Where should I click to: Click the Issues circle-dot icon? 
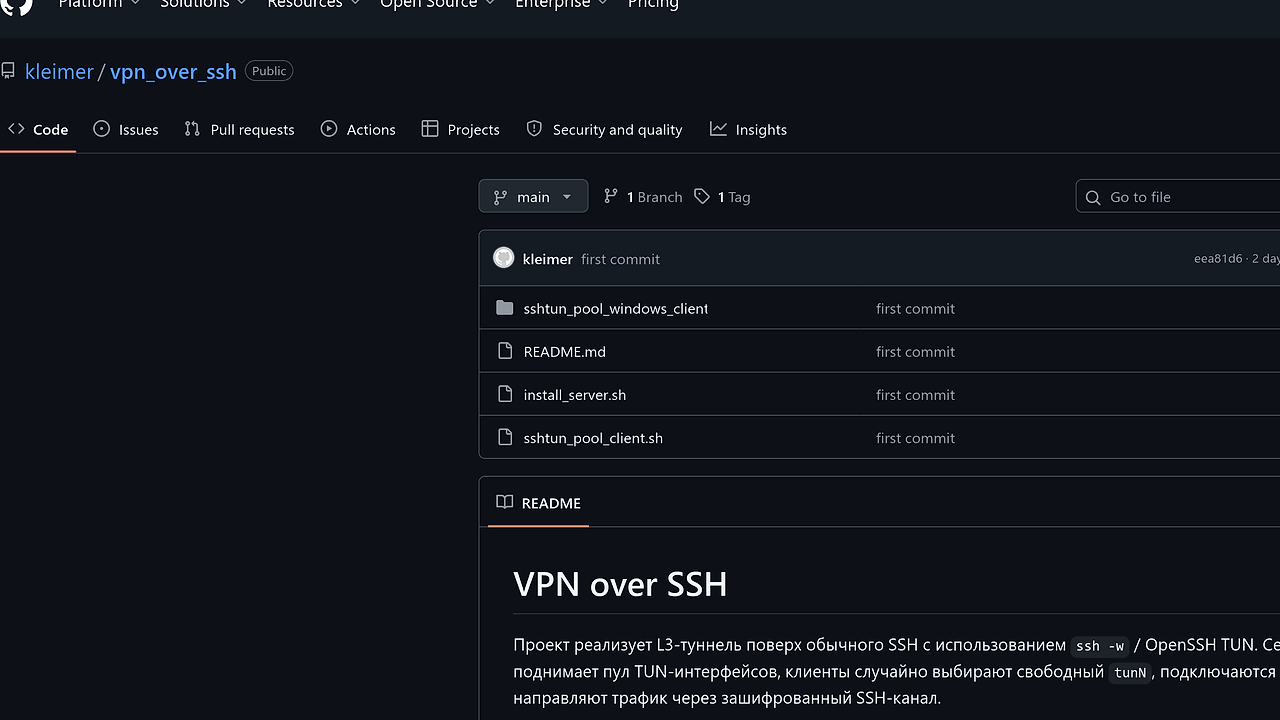101,129
